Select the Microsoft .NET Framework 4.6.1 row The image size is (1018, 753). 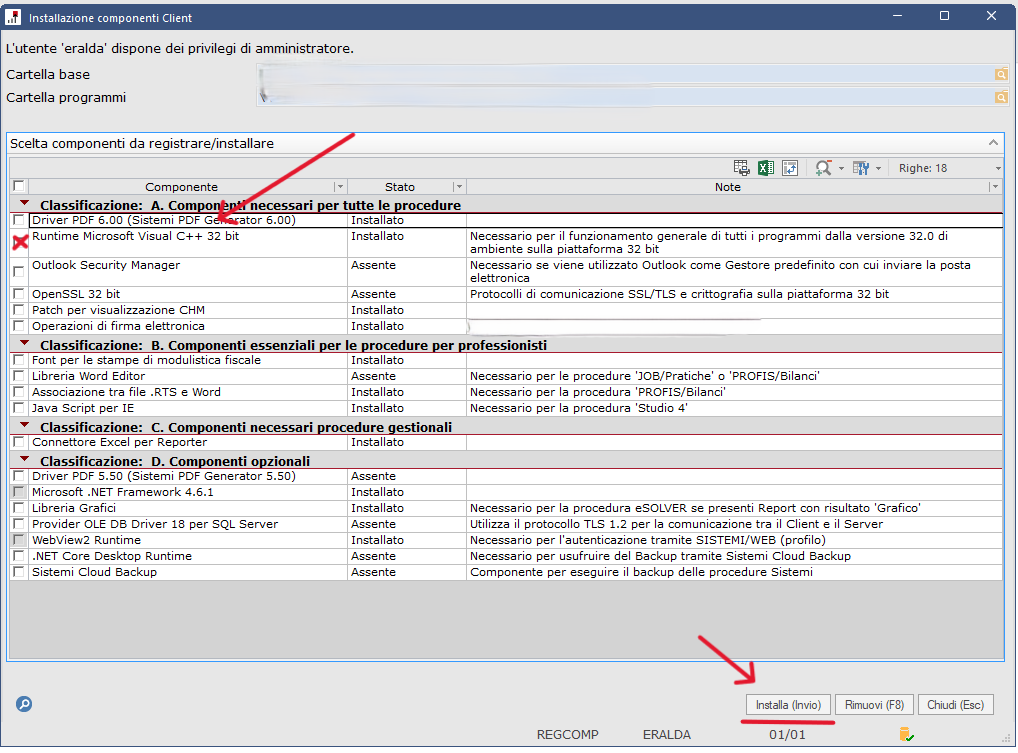[506, 492]
